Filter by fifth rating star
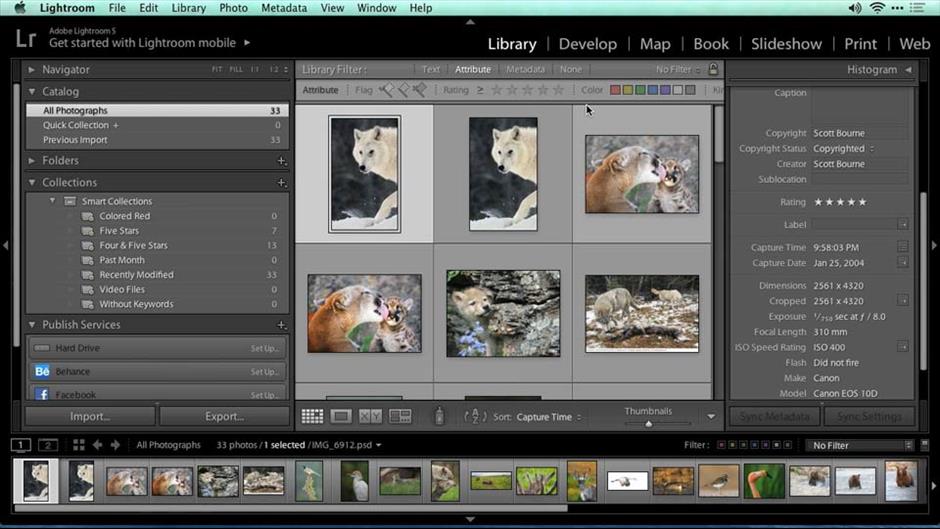Viewport: 940px width, 529px height. 559,90
